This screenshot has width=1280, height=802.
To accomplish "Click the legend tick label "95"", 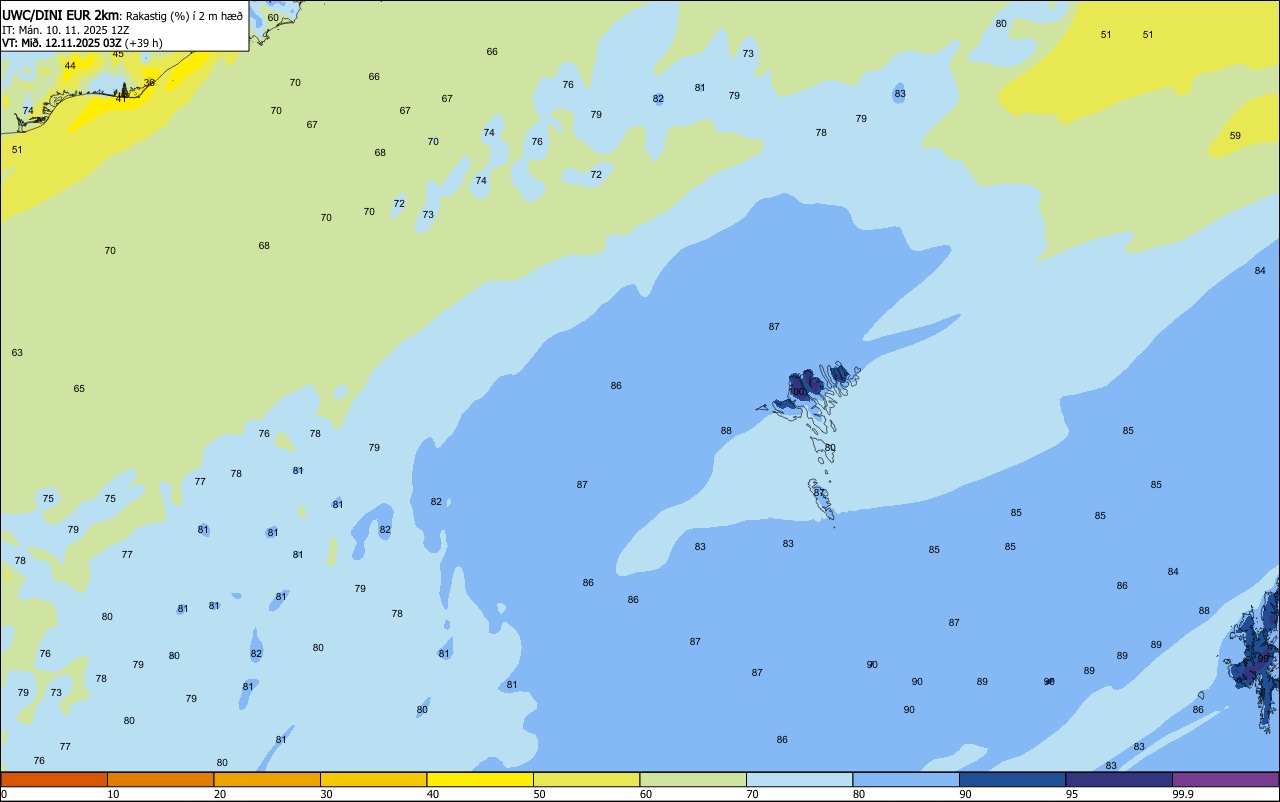I will pyautogui.click(x=1072, y=794).
